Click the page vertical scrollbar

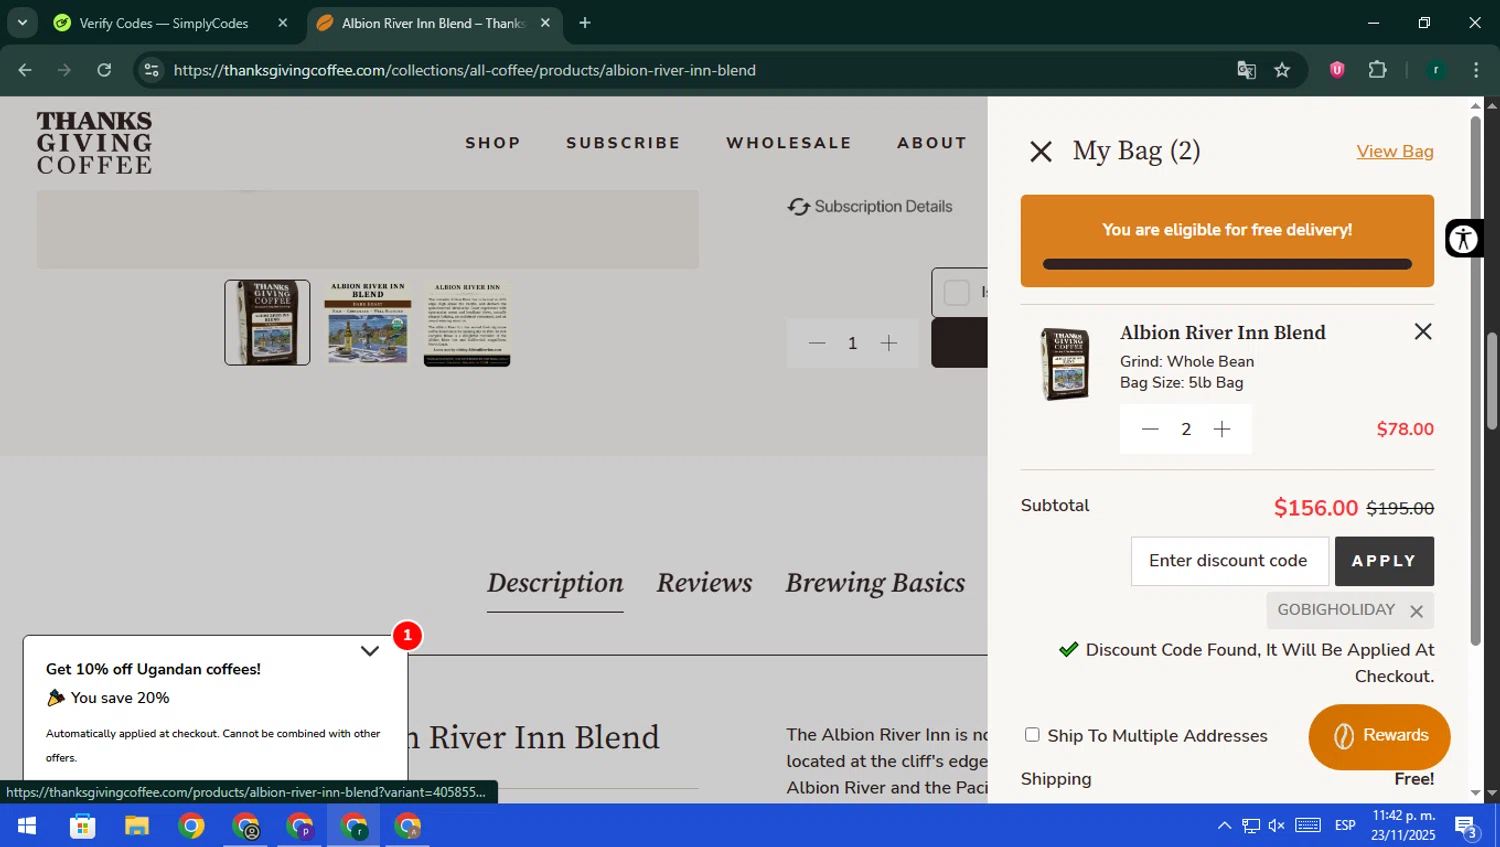[1492, 380]
